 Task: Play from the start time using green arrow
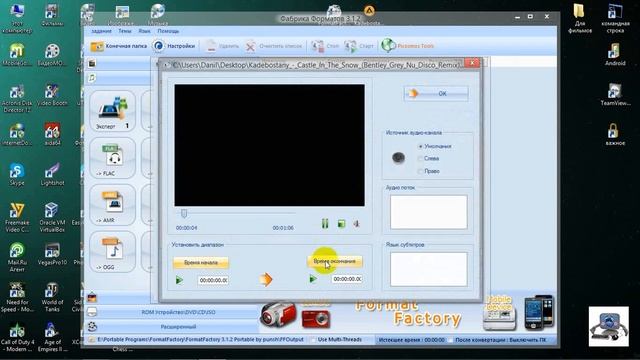(179, 280)
